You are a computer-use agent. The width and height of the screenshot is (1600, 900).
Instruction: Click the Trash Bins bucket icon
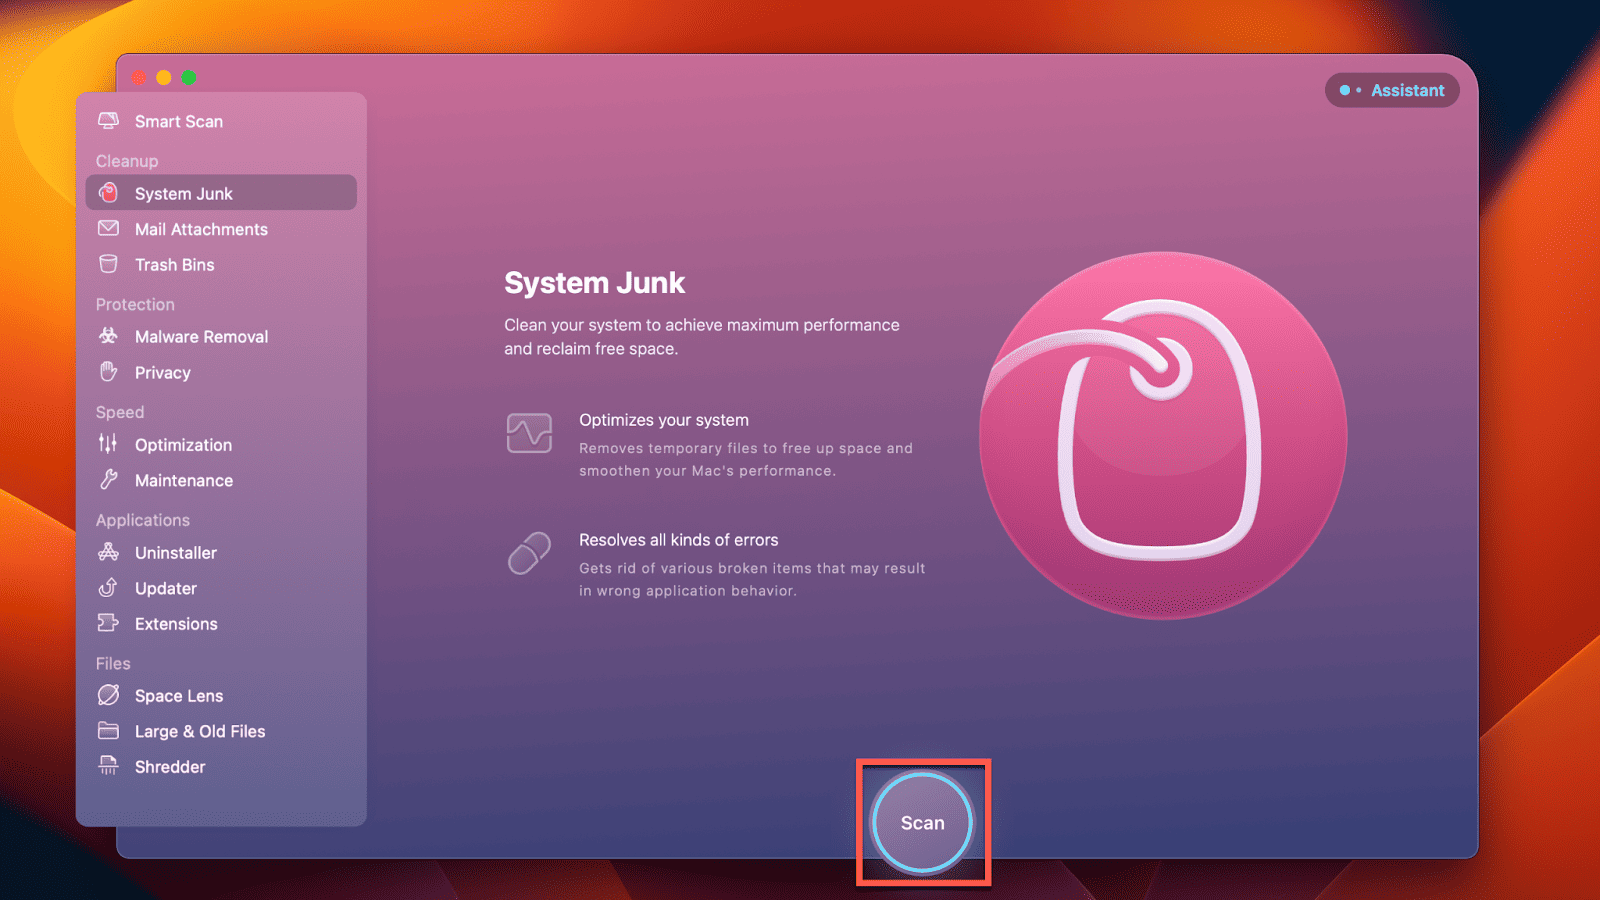[x=108, y=264]
